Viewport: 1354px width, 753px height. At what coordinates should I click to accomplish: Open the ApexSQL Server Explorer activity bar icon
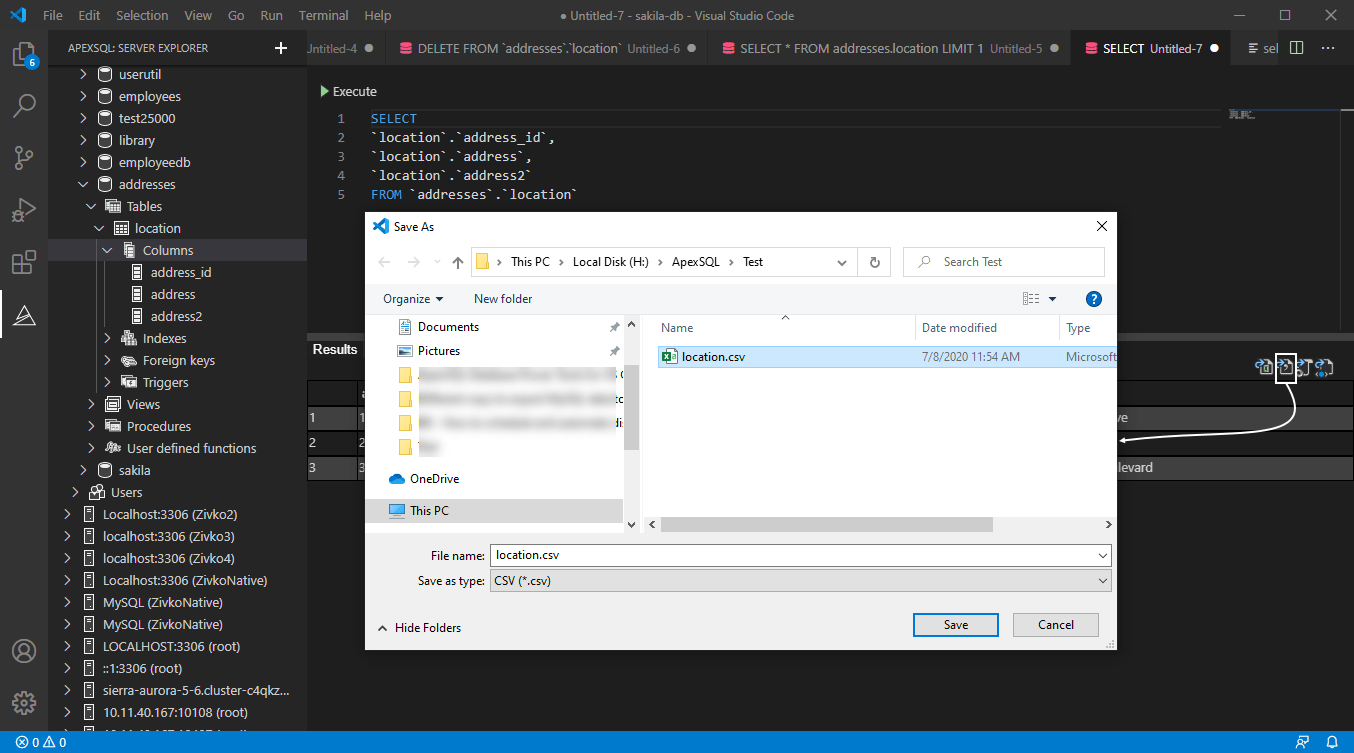(x=24, y=315)
